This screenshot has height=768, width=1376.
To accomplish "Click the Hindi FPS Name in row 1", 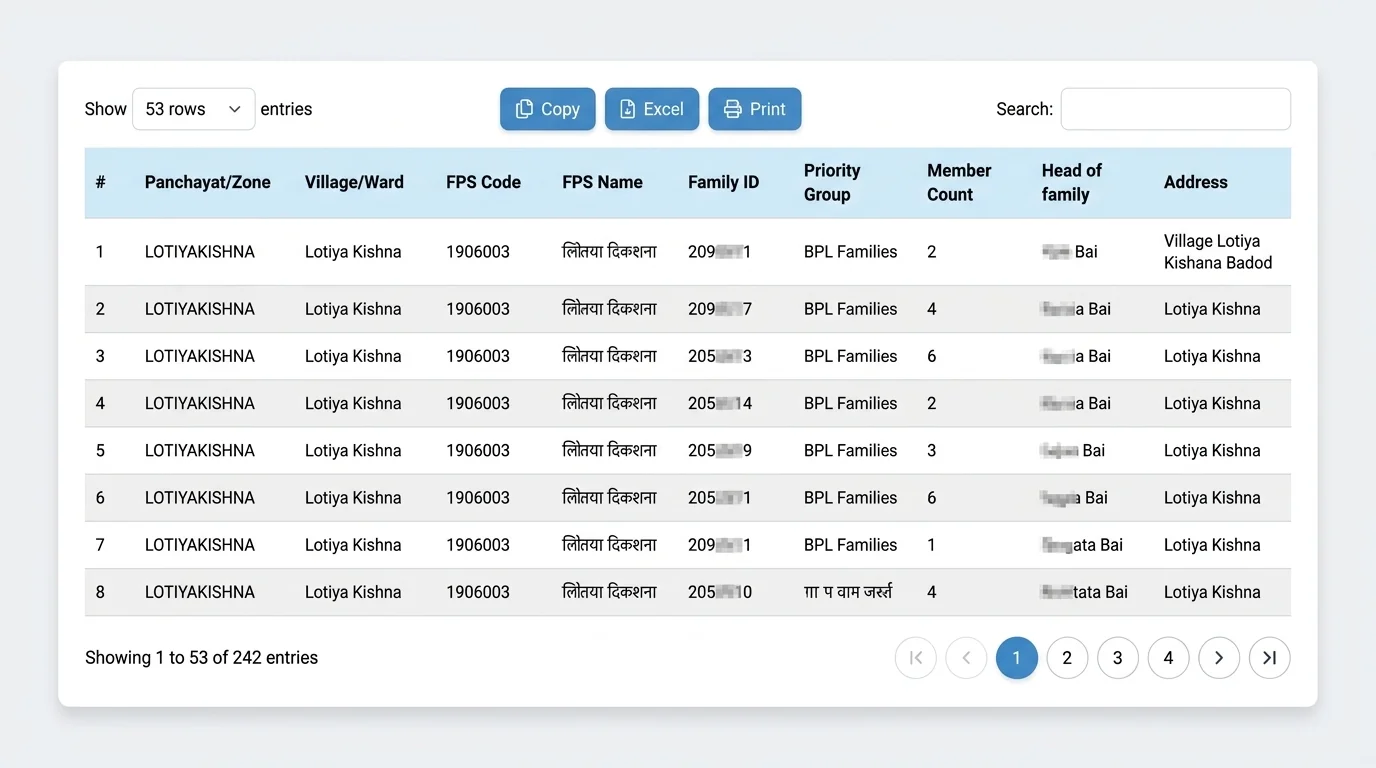I will tap(609, 252).
